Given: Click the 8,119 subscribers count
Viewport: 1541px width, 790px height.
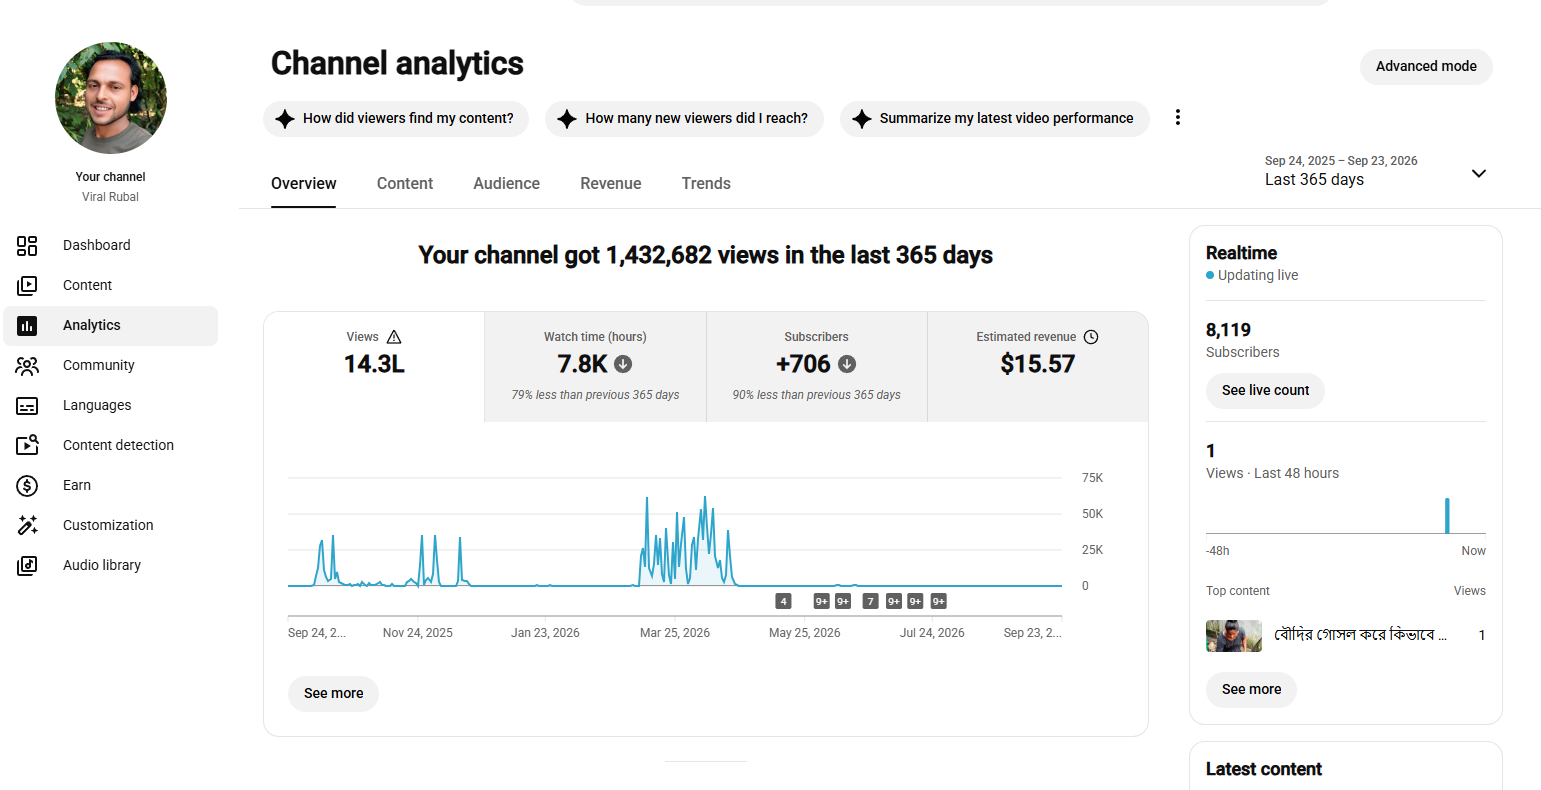Looking at the screenshot, I should pos(1228,330).
